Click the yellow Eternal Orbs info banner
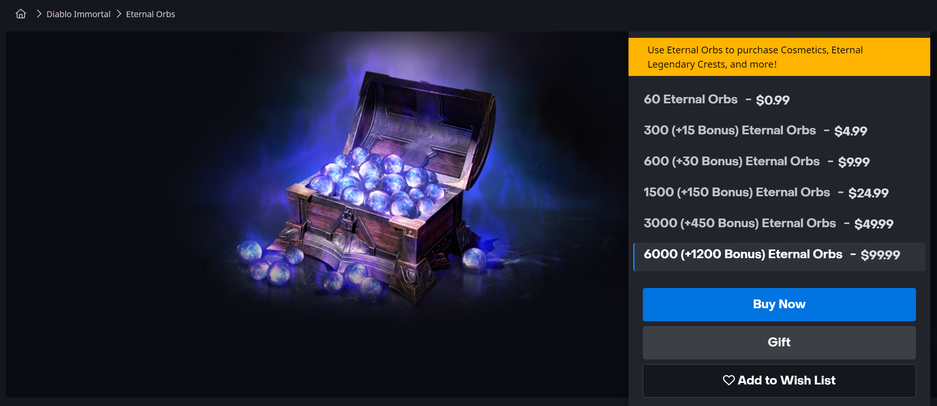The height and width of the screenshot is (406, 937). tap(783, 57)
